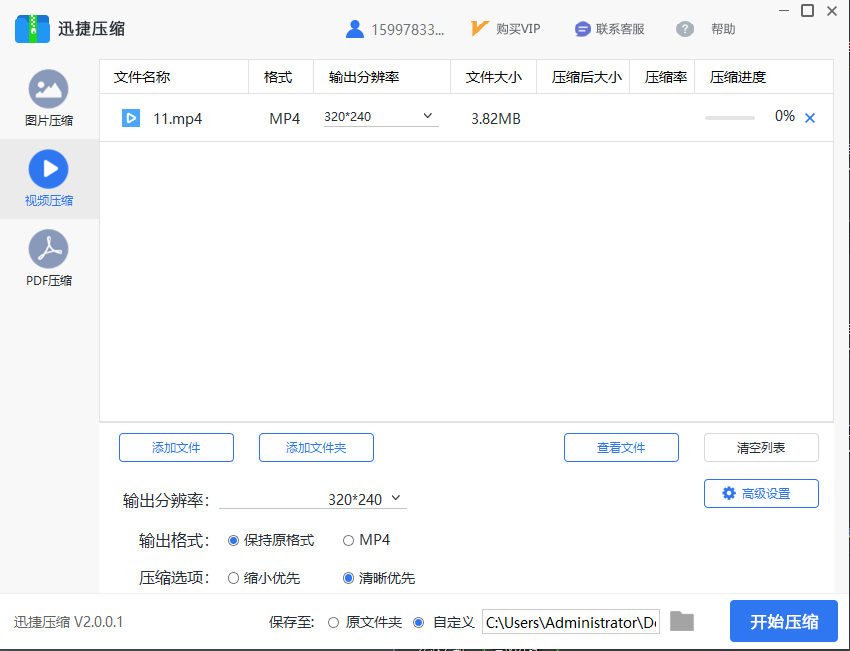Select 保持原格式 output format
Viewport: 850px width, 651px height.
coord(233,540)
